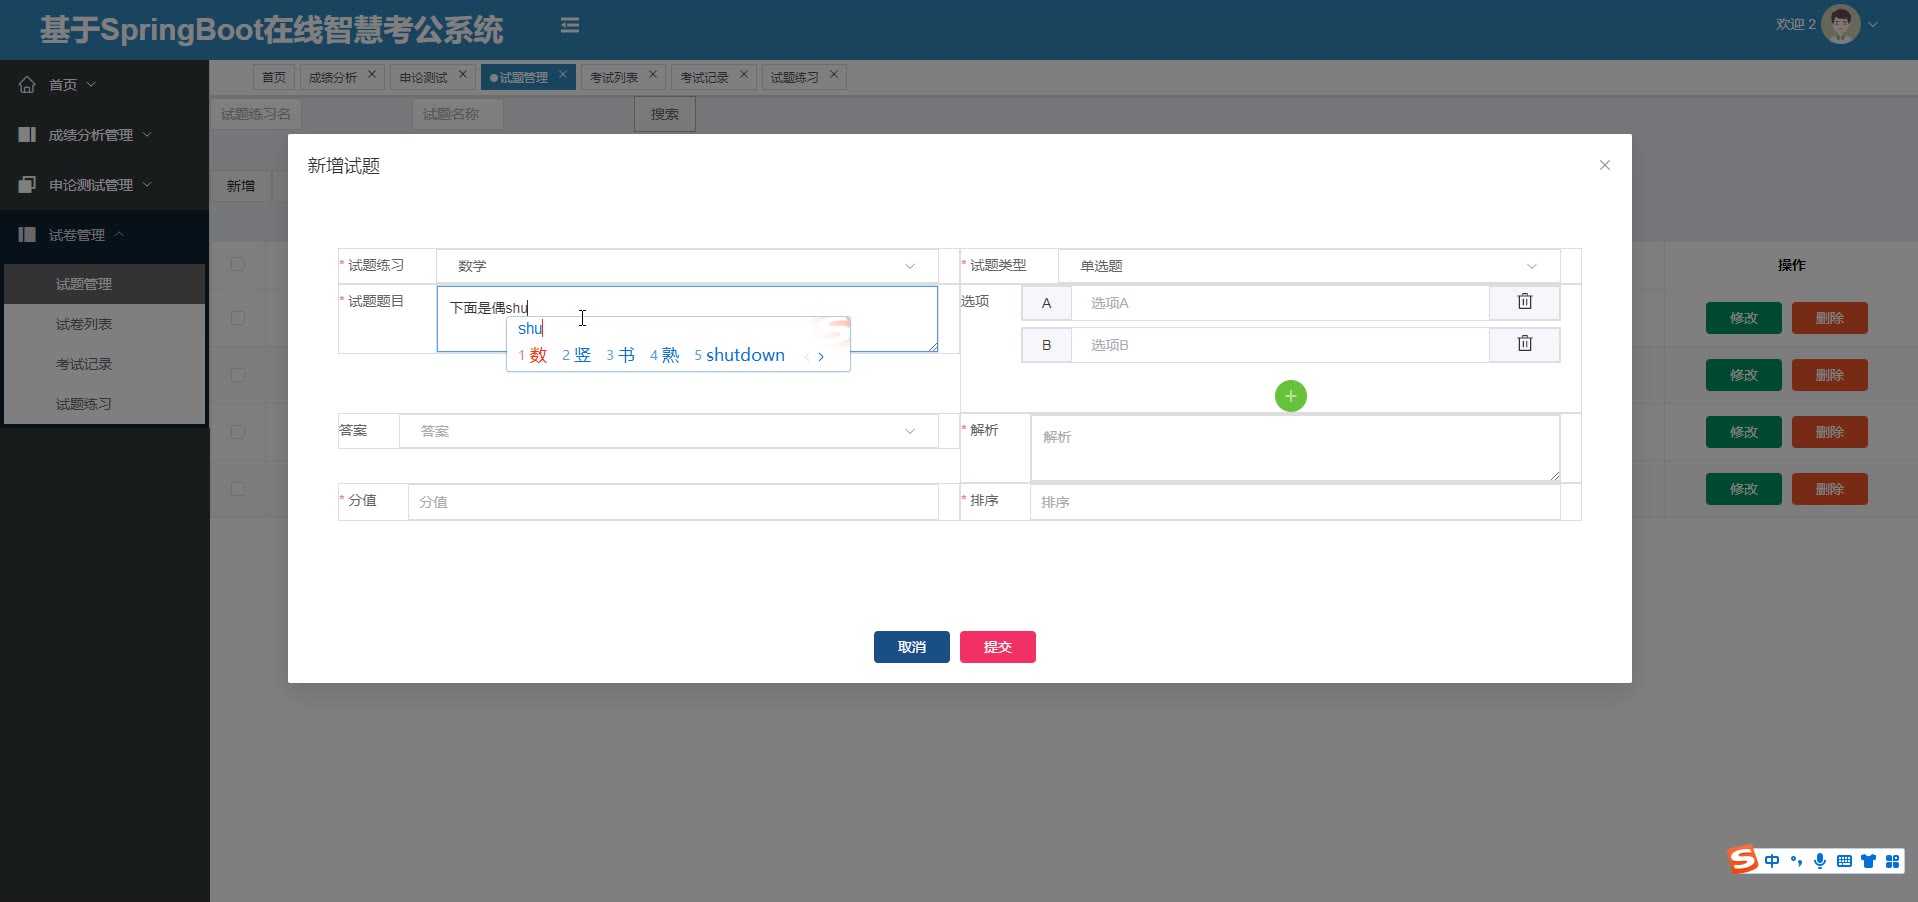
Task: Switch to the 考试列表 tab
Action: (614, 77)
